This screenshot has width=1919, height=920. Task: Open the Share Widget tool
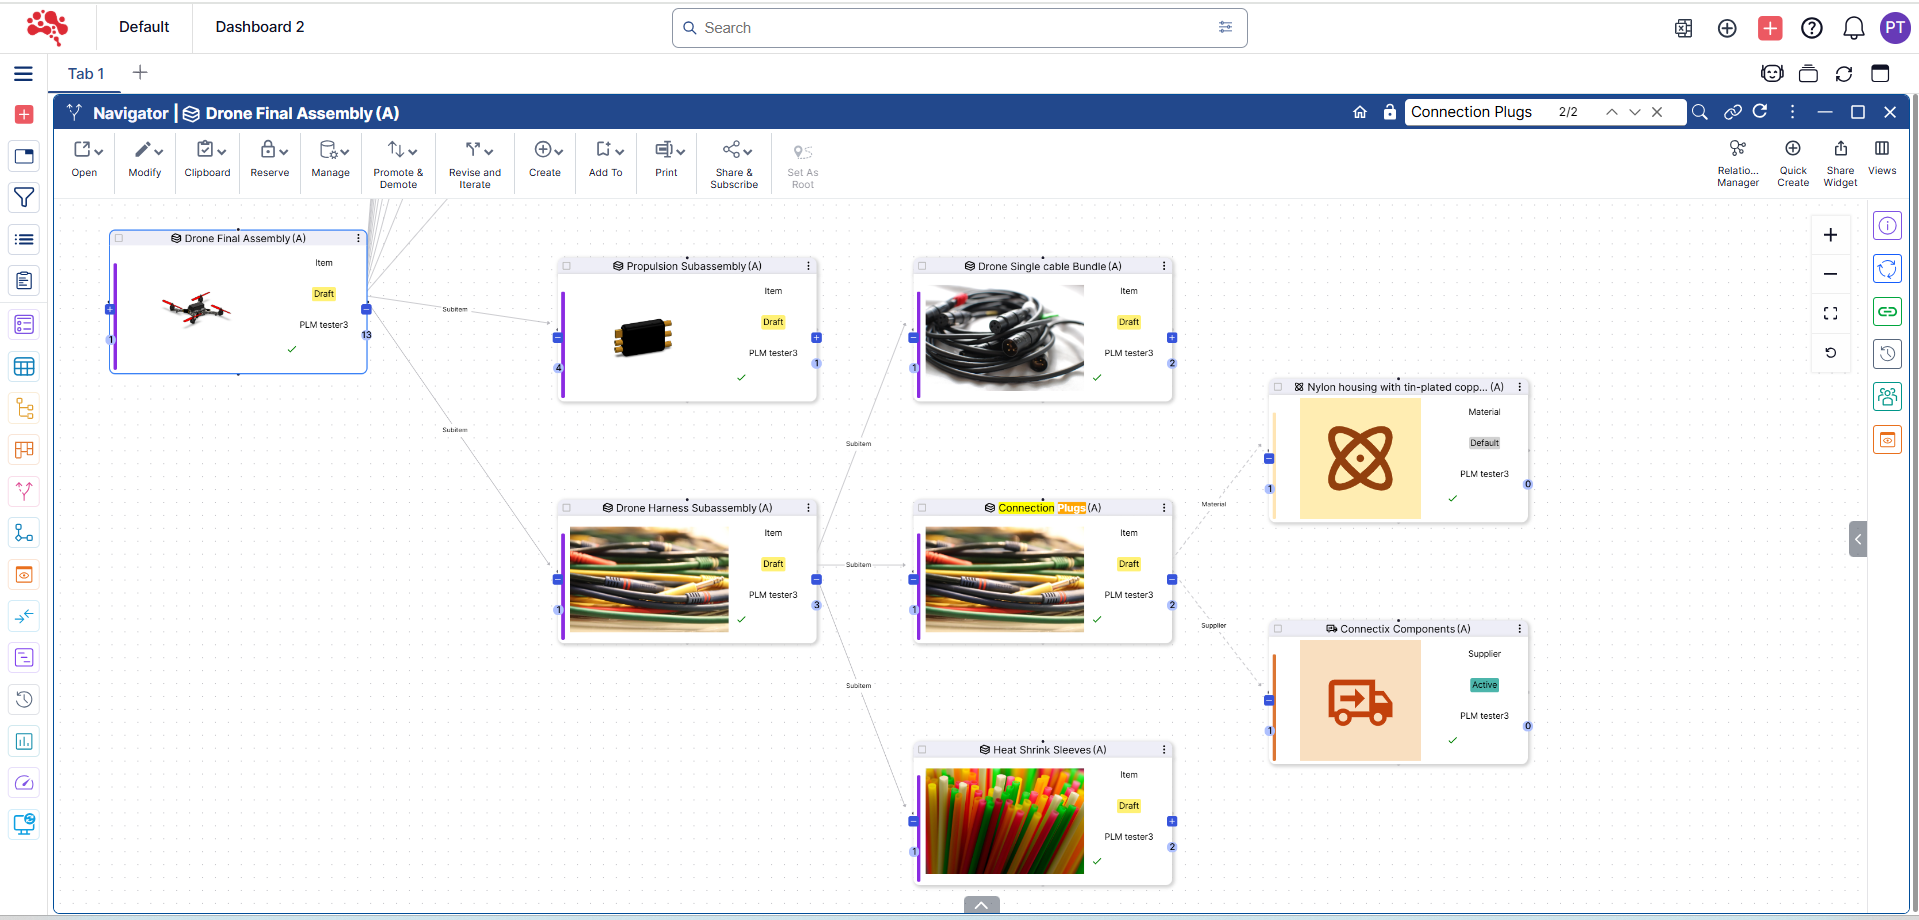tap(1839, 162)
